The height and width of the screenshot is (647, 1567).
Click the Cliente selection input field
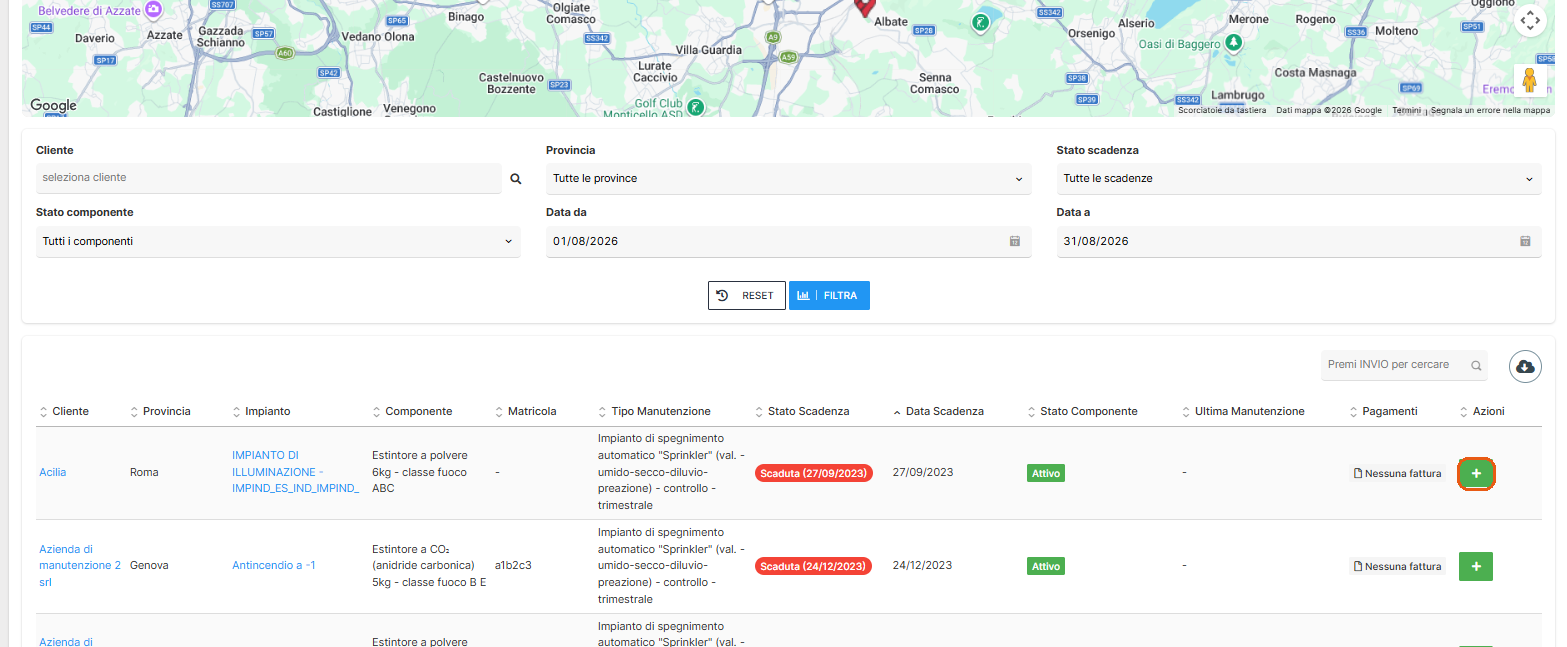[268, 178]
